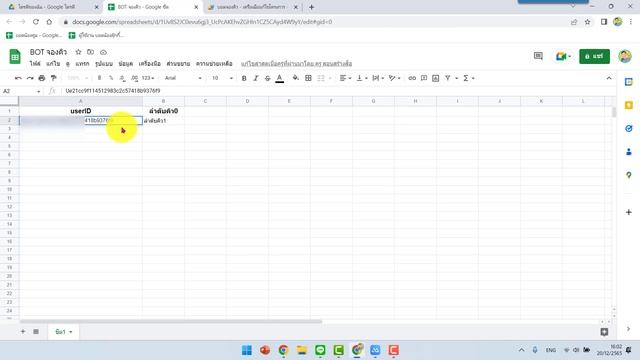The height and width of the screenshot is (360, 640).
Task: Print the spreadsheet via printer icon
Action: click(42, 78)
